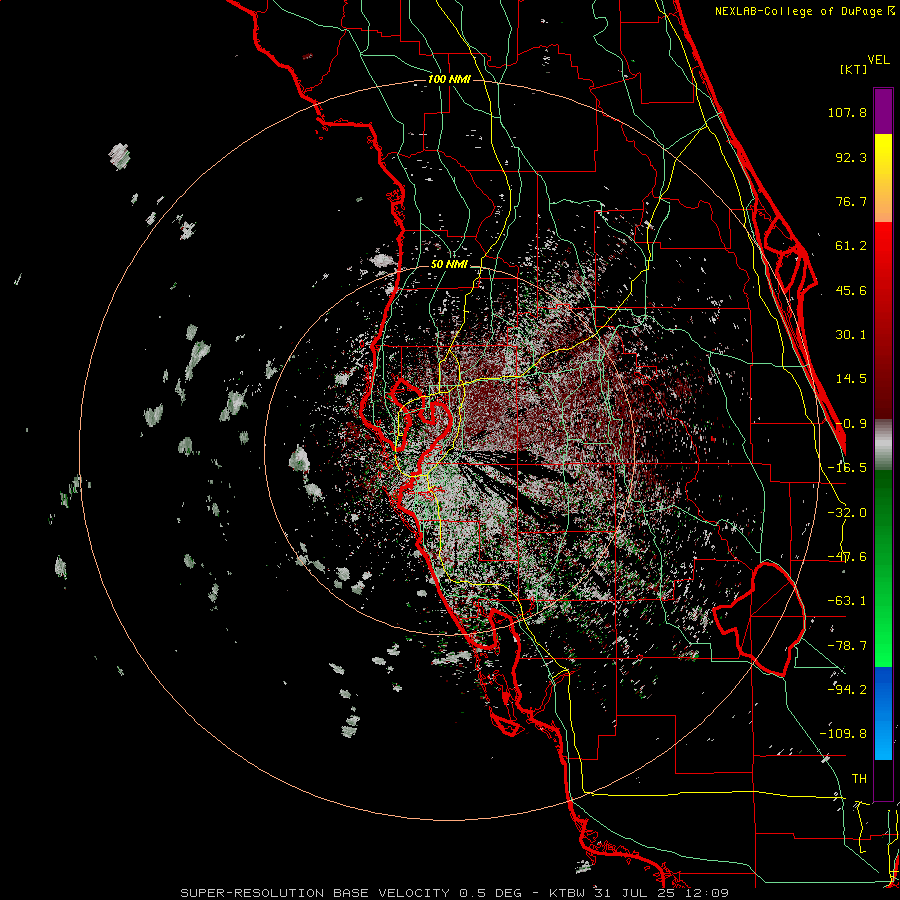Viewport: 900px width, 900px height.
Task: Choose the -78.7 scale value
Action: coord(847,646)
